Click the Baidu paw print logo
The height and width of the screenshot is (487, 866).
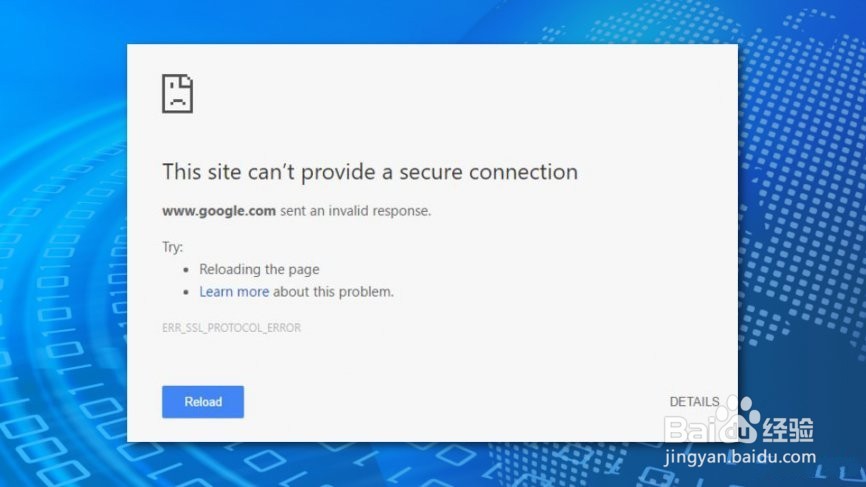coord(741,418)
